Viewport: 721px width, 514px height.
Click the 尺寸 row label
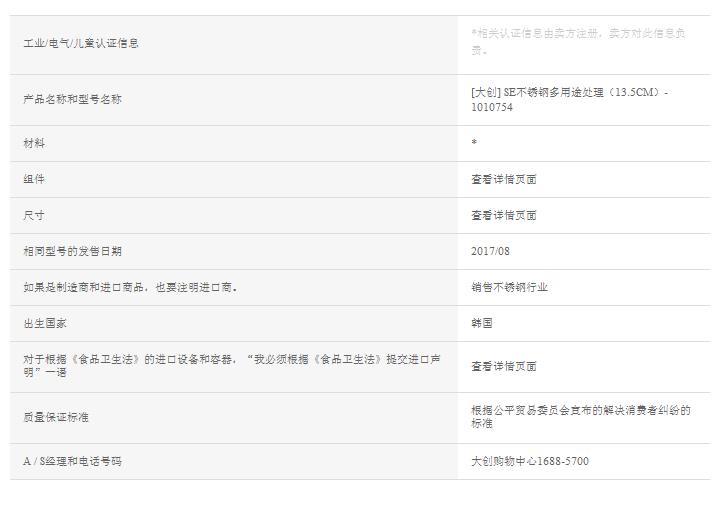pyautogui.click(x=34, y=215)
